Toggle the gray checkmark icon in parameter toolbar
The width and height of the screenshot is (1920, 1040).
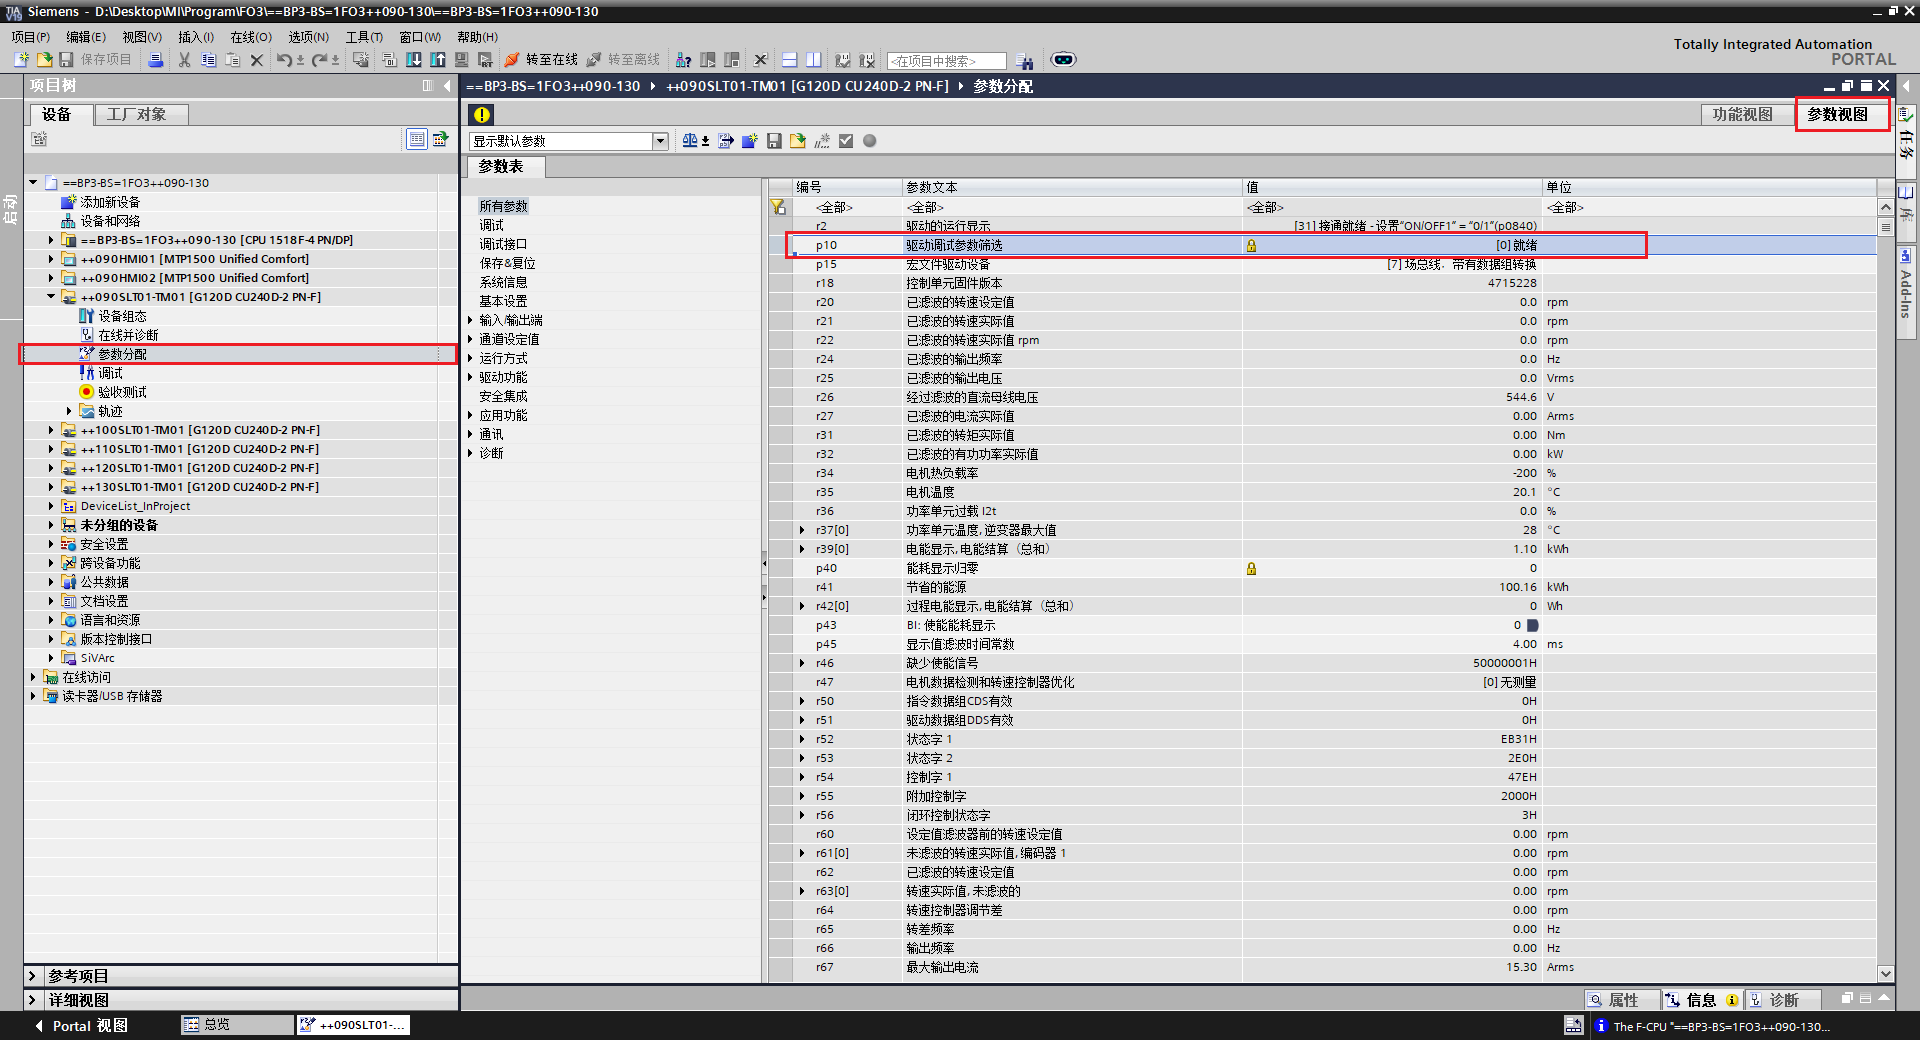[846, 141]
